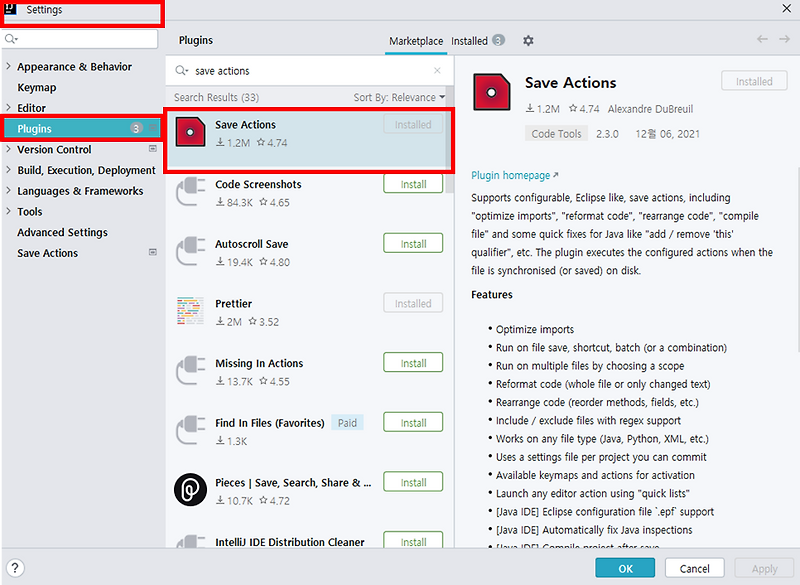Expand the Appearance & Behavior section
The image size is (800, 585).
pyautogui.click(x=73, y=66)
